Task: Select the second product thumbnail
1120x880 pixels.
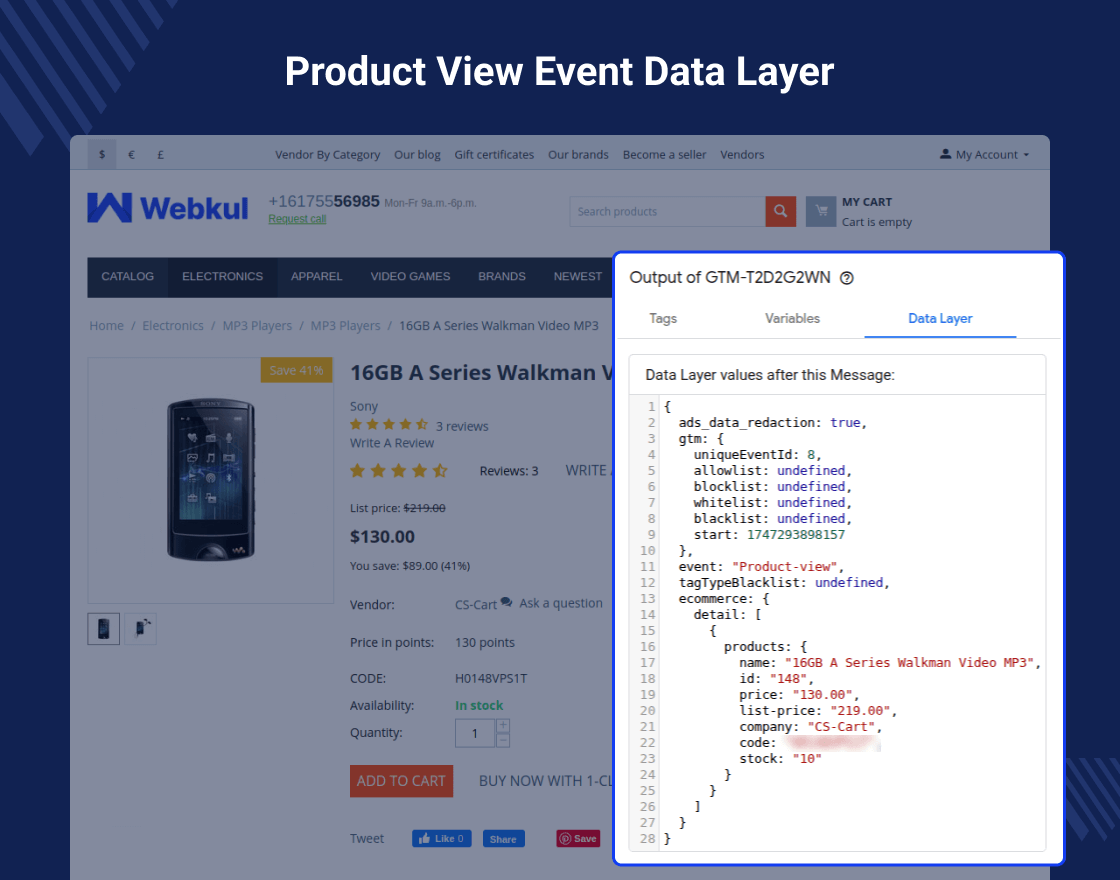Action: click(x=141, y=629)
